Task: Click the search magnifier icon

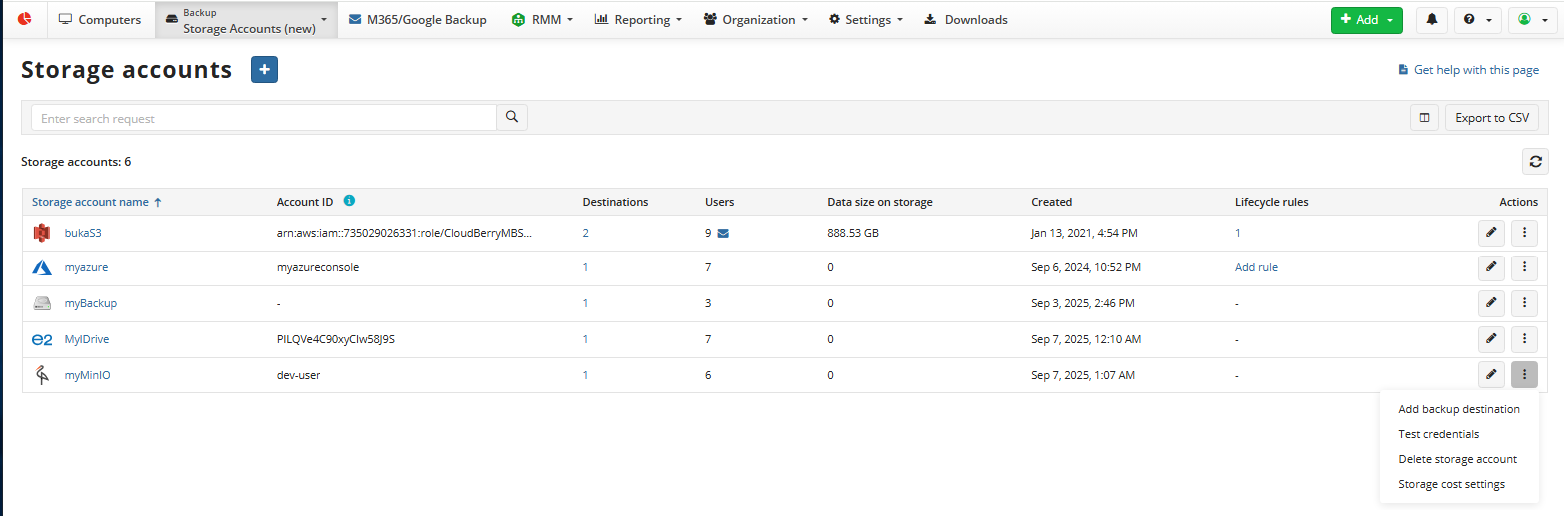Action: tap(512, 118)
